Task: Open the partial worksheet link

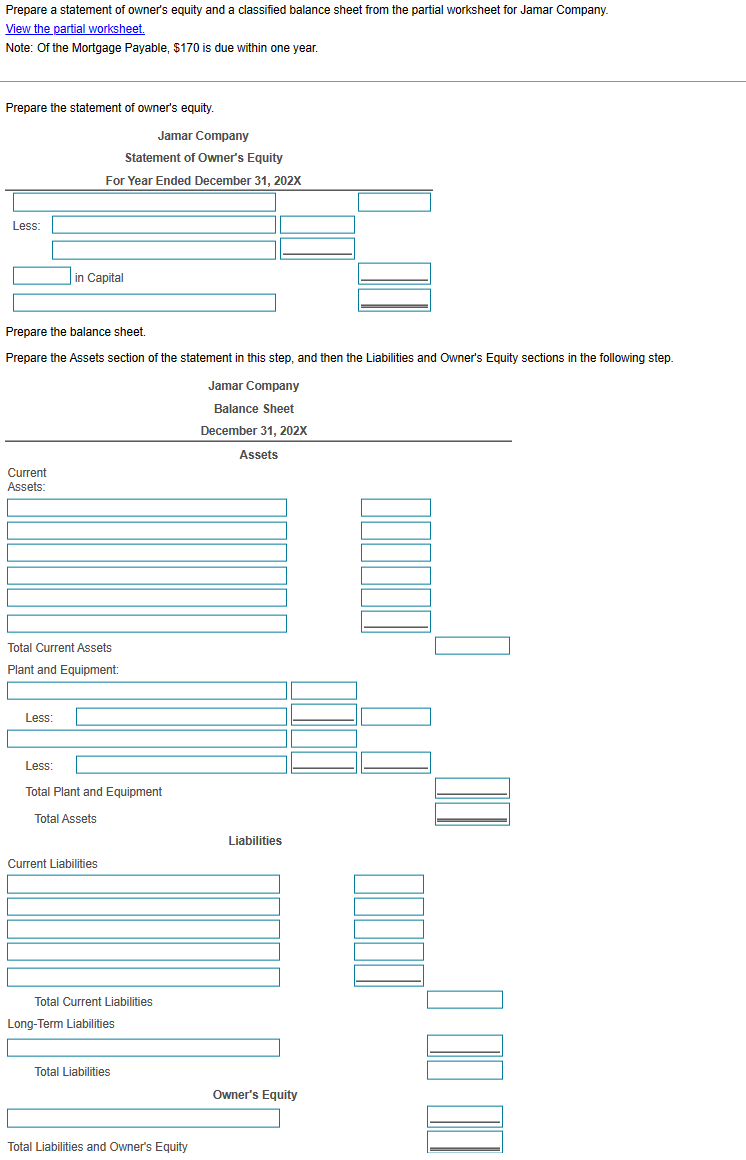Action: pyautogui.click(x=75, y=29)
